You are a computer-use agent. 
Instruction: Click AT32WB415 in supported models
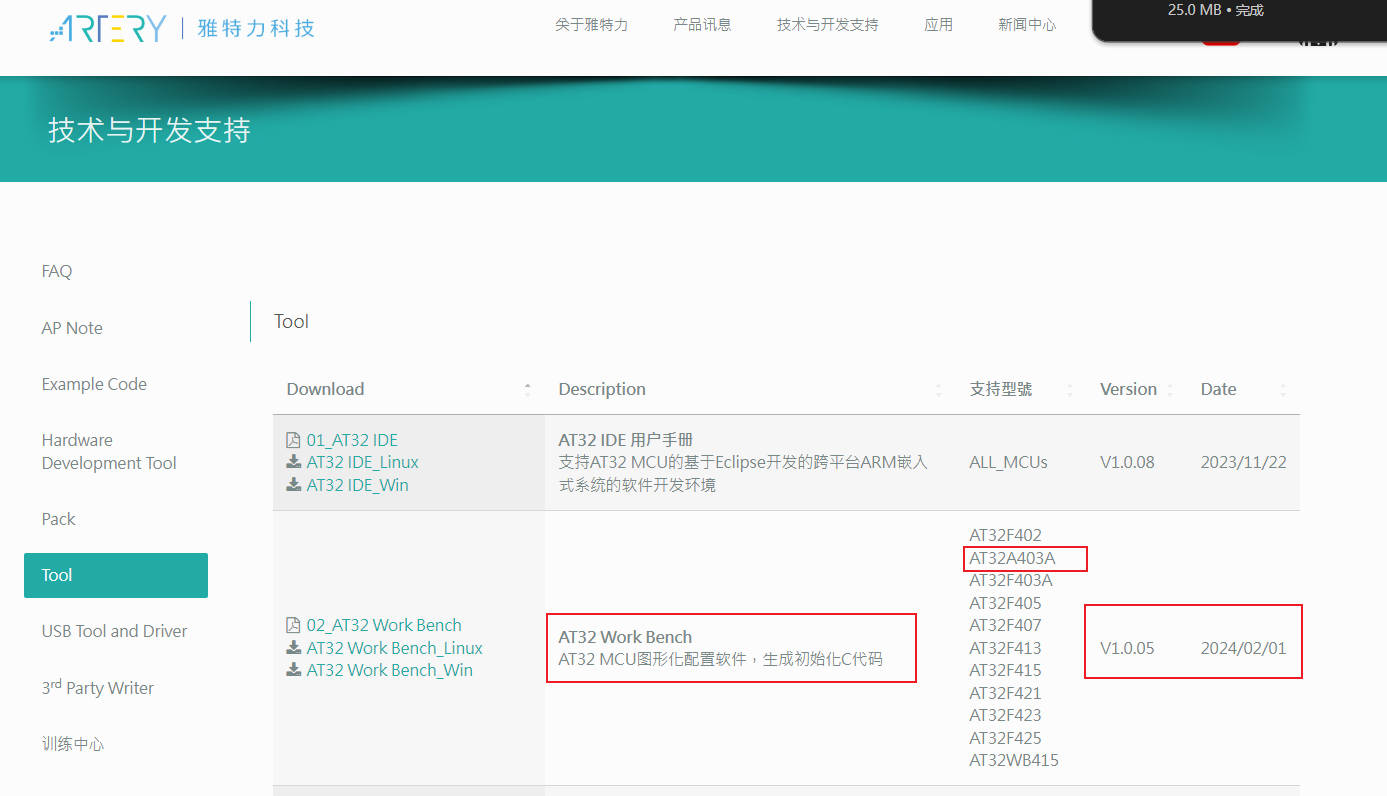click(1014, 760)
